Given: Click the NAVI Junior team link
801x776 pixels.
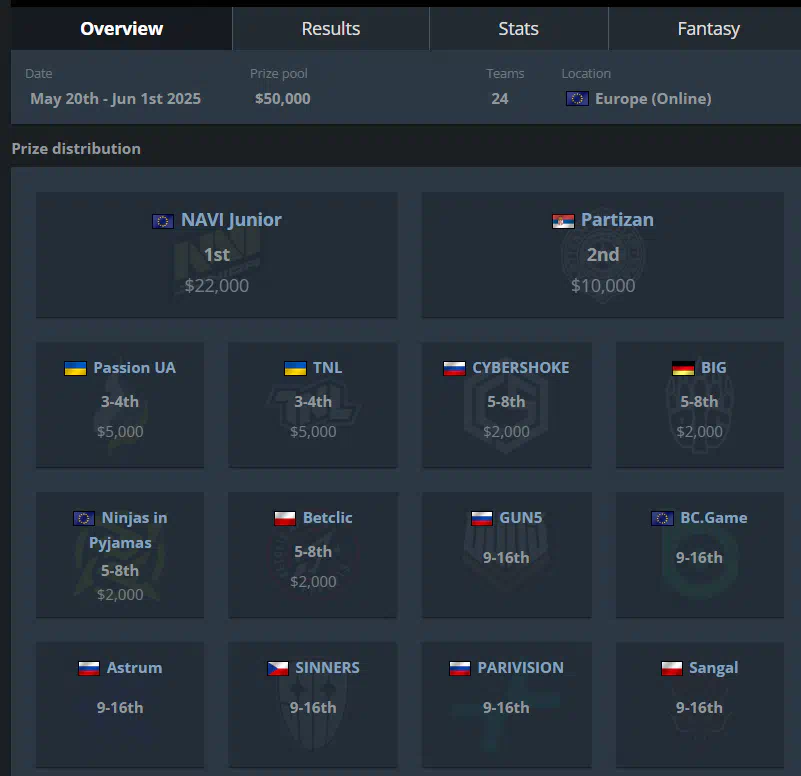Looking at the screenshot, I should point(231,220).
